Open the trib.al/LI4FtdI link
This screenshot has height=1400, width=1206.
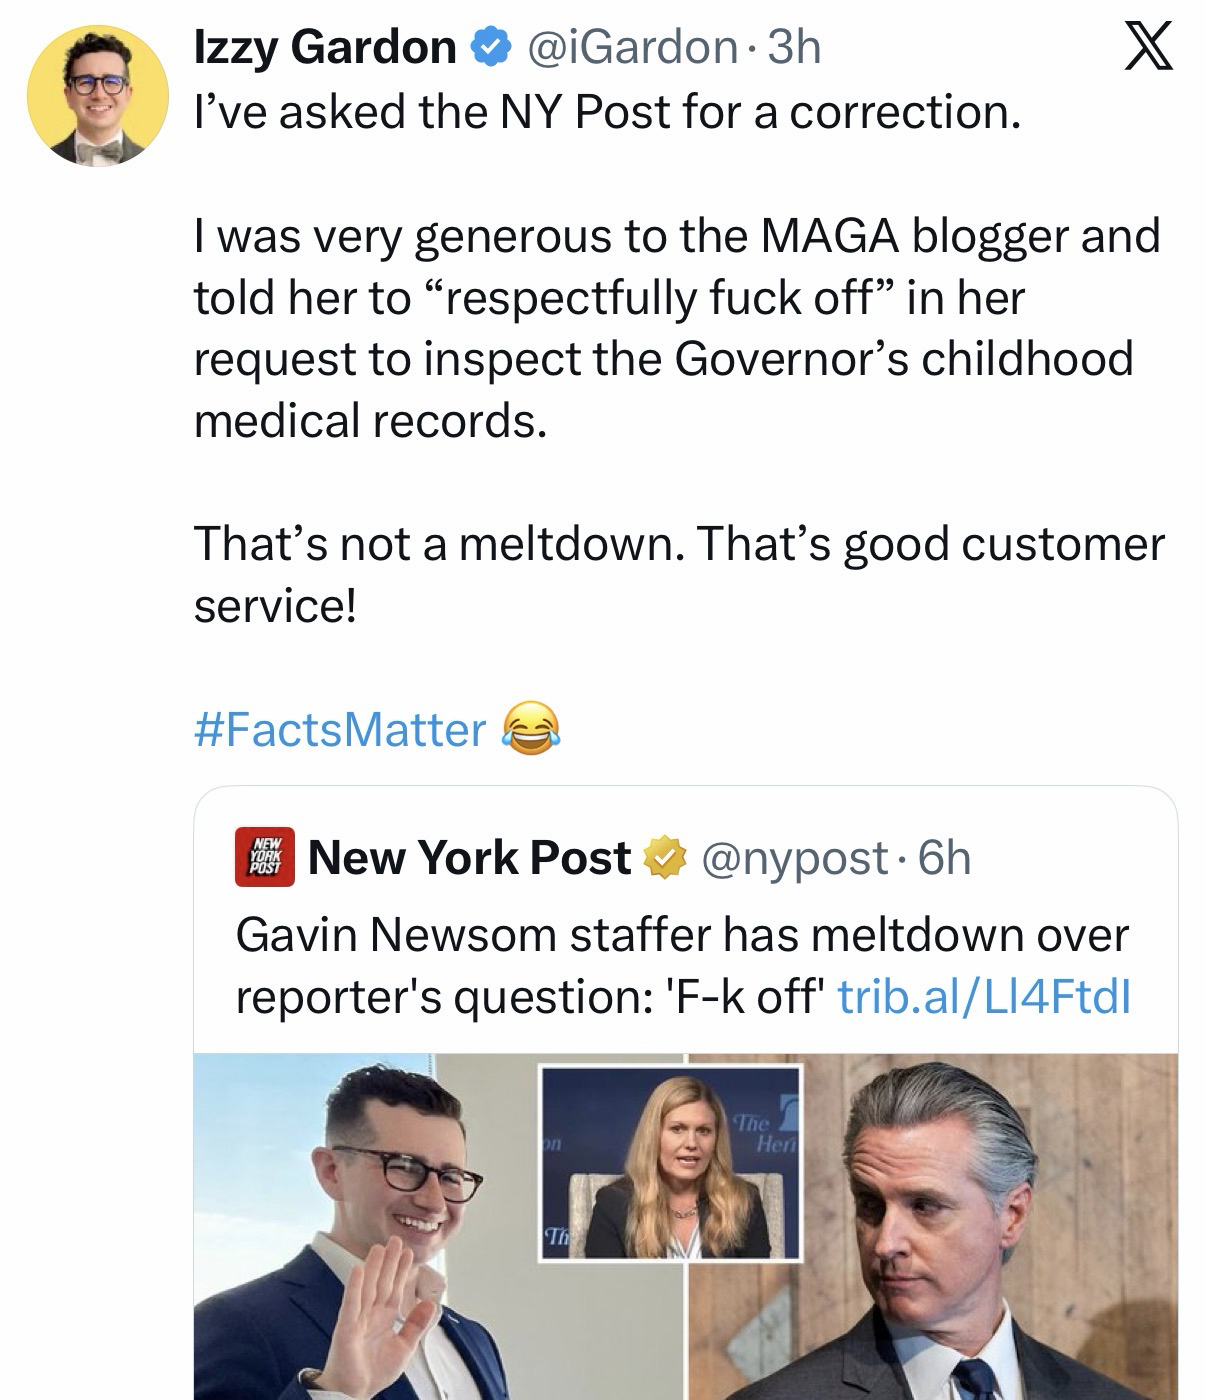tap(984, 996)
